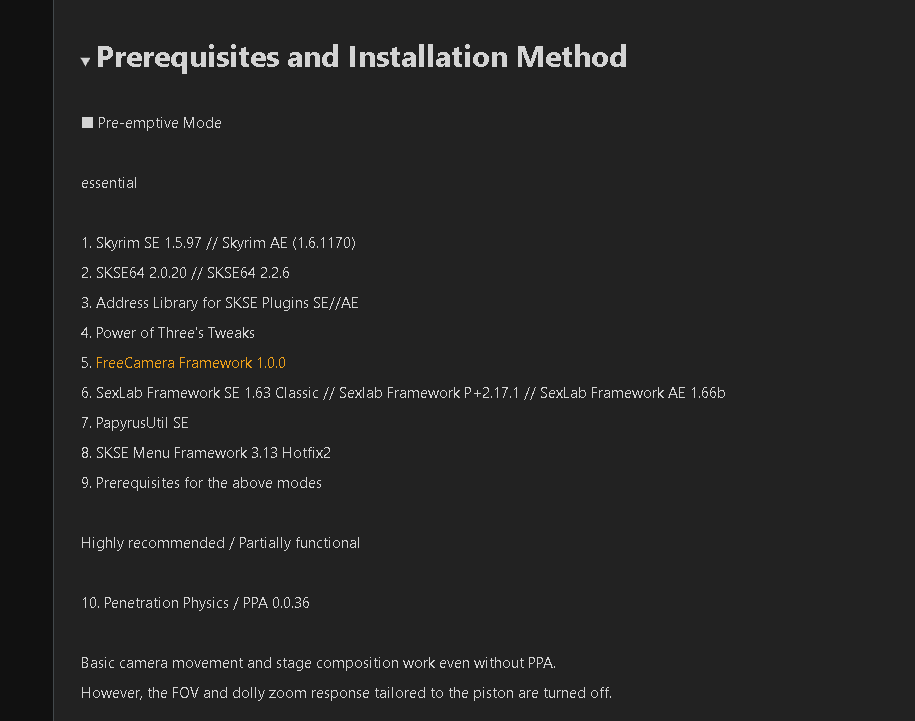This screenshot has width=915, height=721.
Task: Click Penetration Physics / PPA 0.0.36 entry
Action: pos(195,603)
